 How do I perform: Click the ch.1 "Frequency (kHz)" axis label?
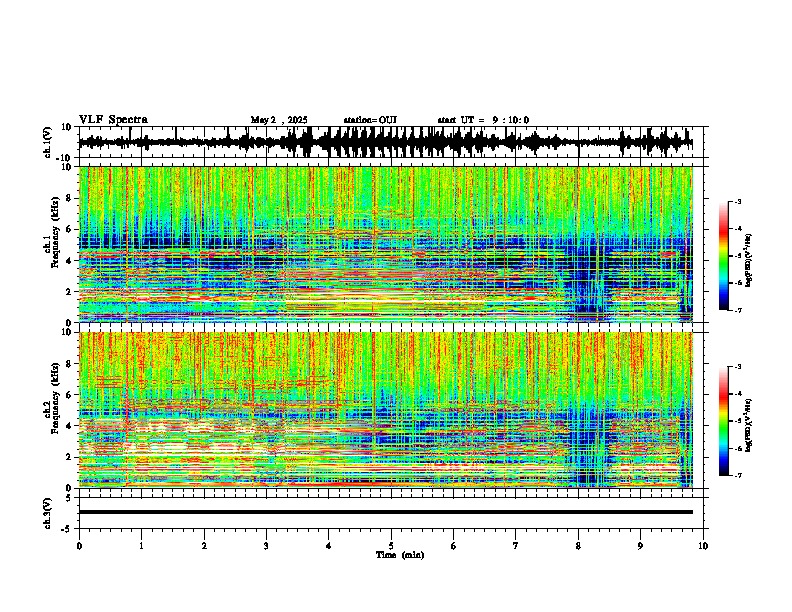(55, 232)
